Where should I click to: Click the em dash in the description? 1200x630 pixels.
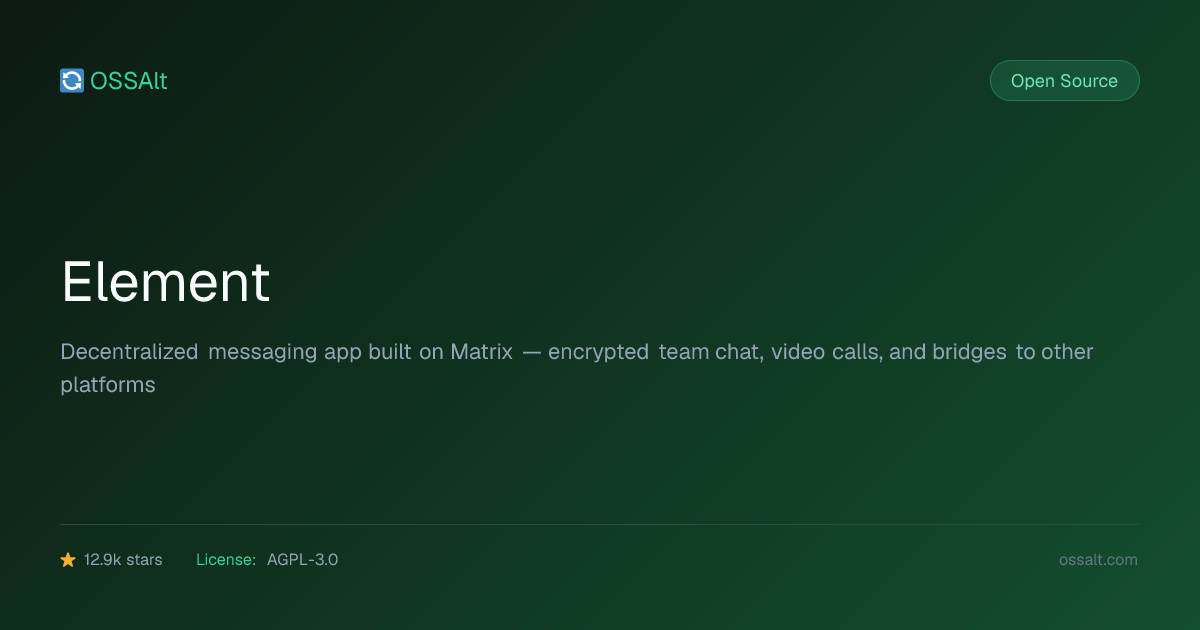point(532,353)
